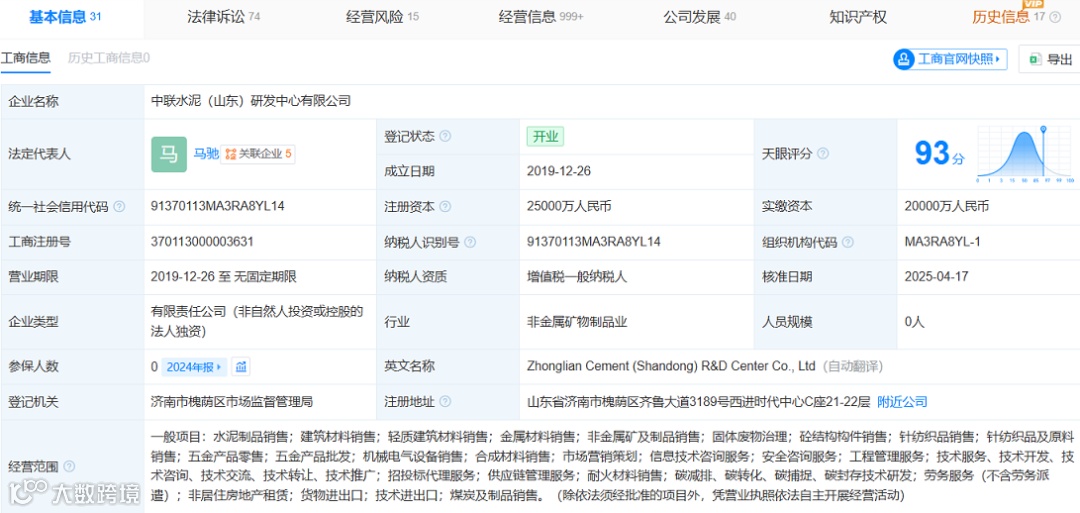Select paid-in capital 20000万人民币
1080x513 pixels.
[948, 206]
